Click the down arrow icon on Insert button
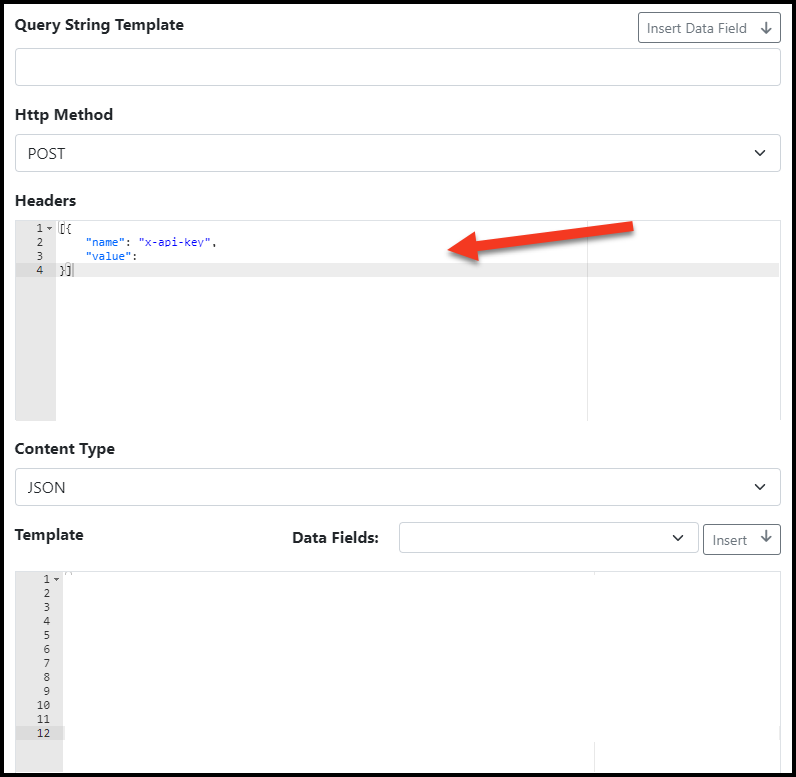796x777 pixels. pos(766,536)
